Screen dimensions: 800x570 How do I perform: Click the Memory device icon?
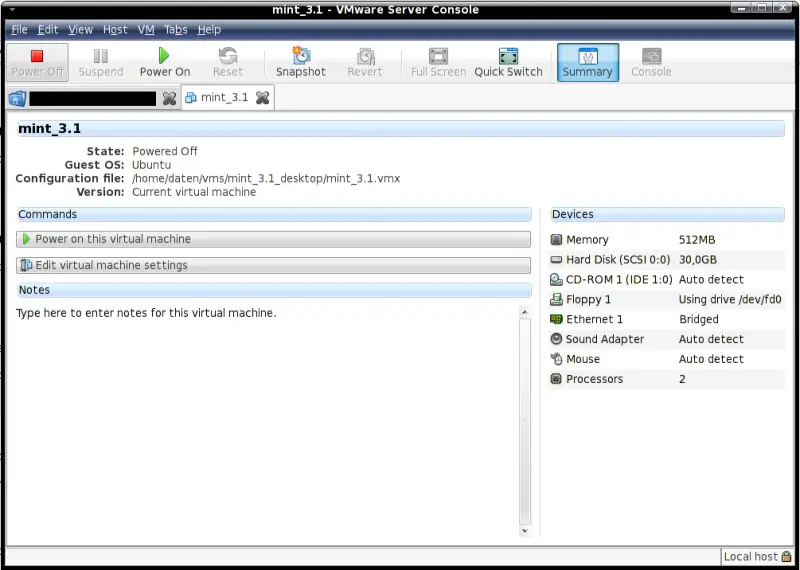tap(556, 239)
